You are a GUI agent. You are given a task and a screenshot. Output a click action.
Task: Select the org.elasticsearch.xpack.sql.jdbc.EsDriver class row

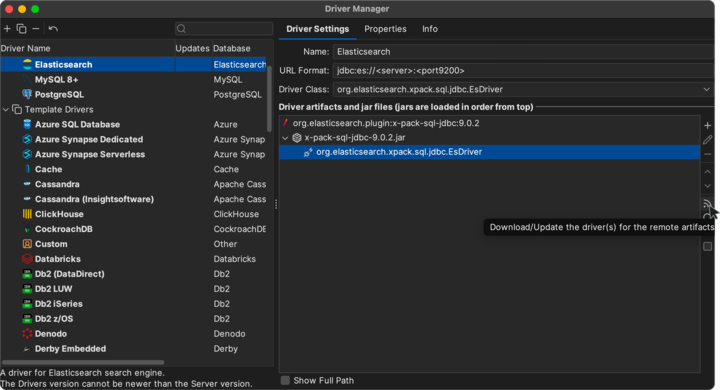click(489, 152)
